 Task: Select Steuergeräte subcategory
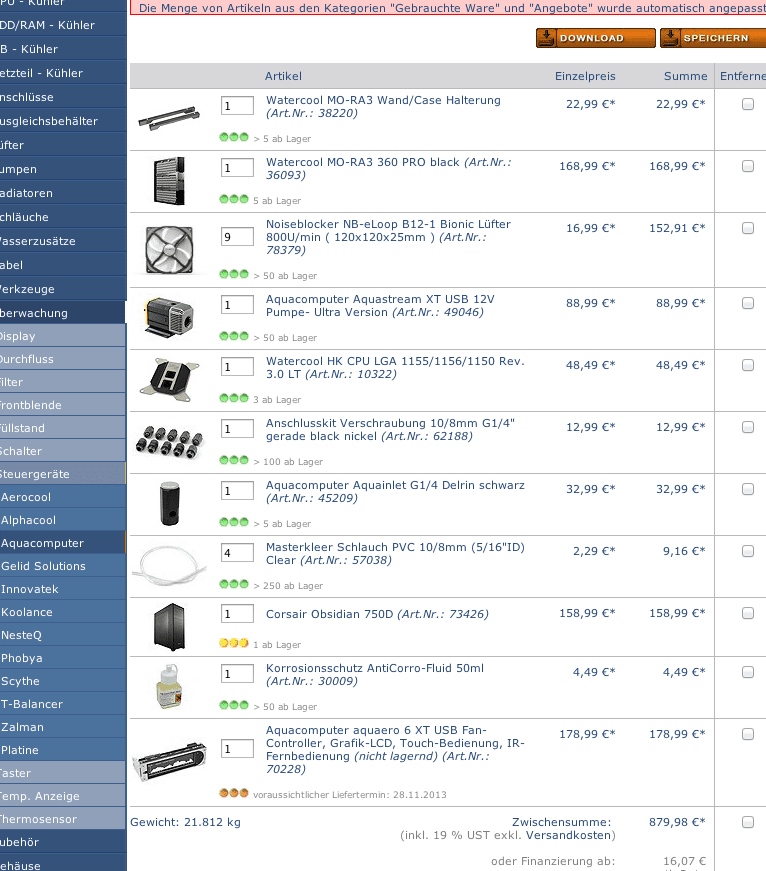tap(63, 474)
